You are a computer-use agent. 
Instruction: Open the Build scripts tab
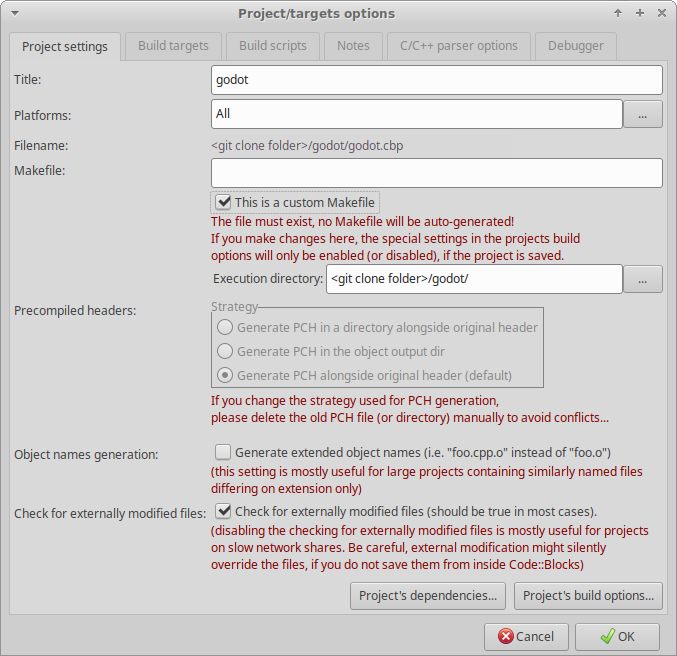click(273, 46)
